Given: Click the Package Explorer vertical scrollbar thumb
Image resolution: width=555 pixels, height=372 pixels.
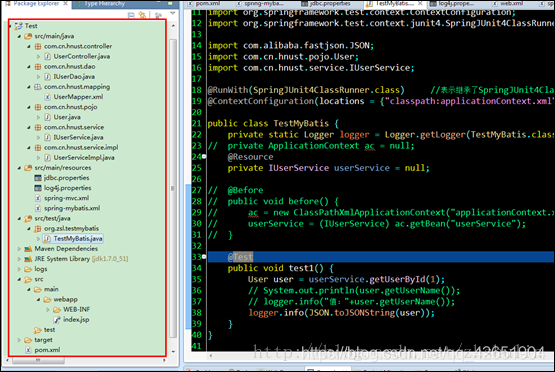Looking at the screenshot, I should [173, 188].
